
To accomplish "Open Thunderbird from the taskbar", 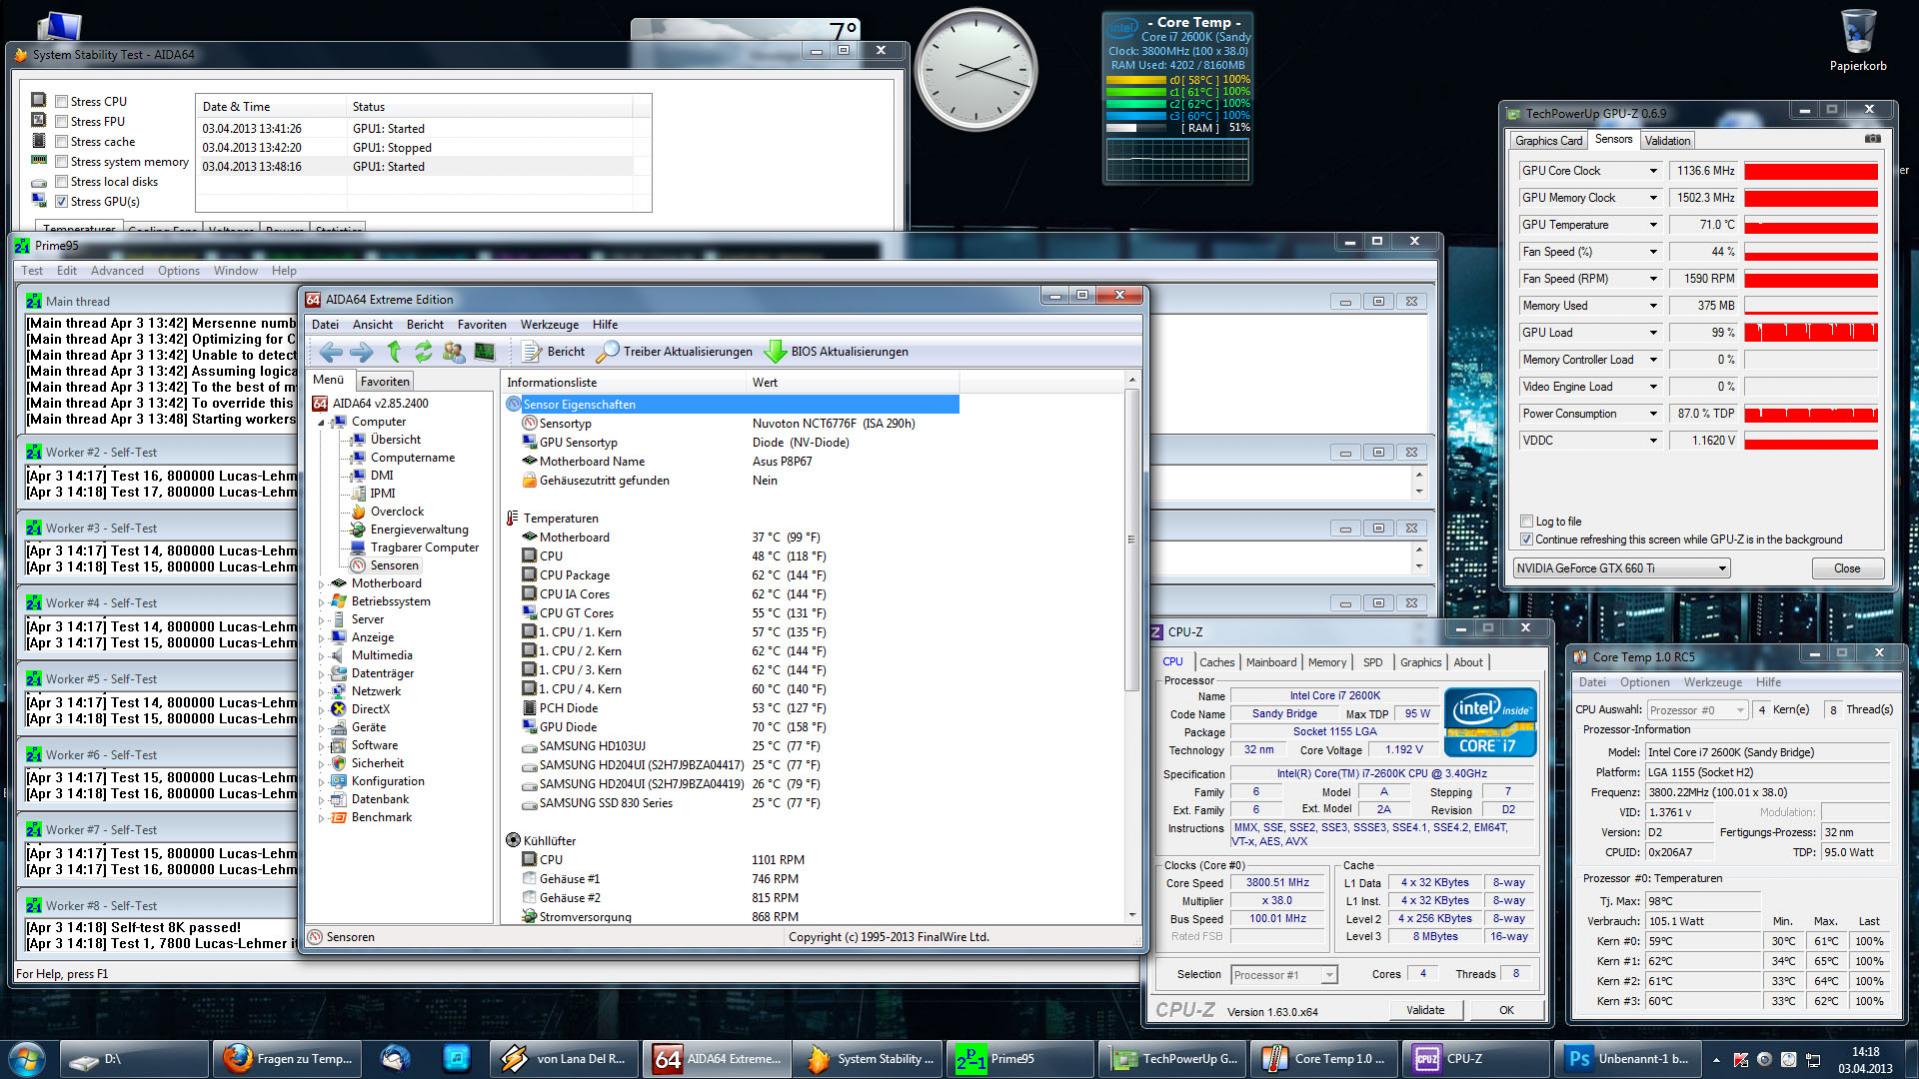I will tap(396, 1059).
